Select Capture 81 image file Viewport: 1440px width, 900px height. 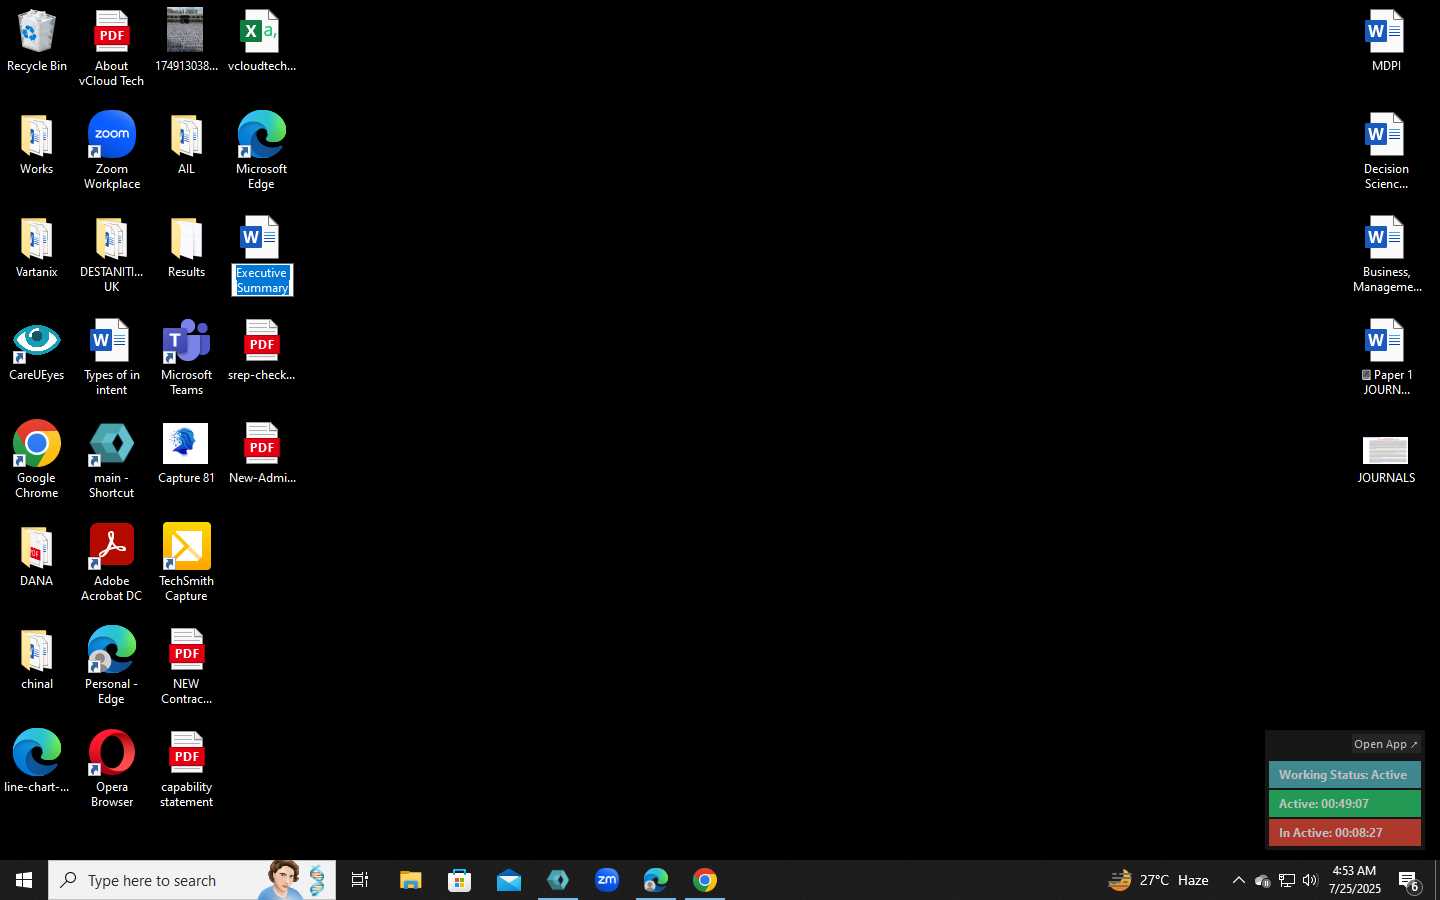click(186, 454)
